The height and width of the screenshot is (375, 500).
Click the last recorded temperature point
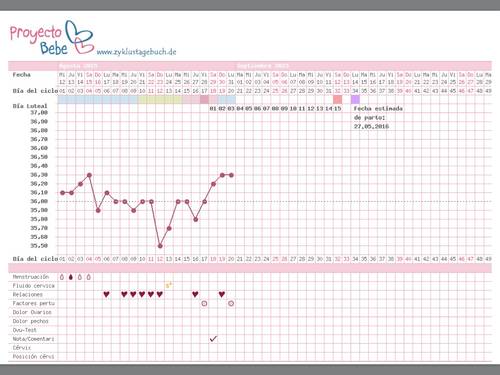[231, 175]
